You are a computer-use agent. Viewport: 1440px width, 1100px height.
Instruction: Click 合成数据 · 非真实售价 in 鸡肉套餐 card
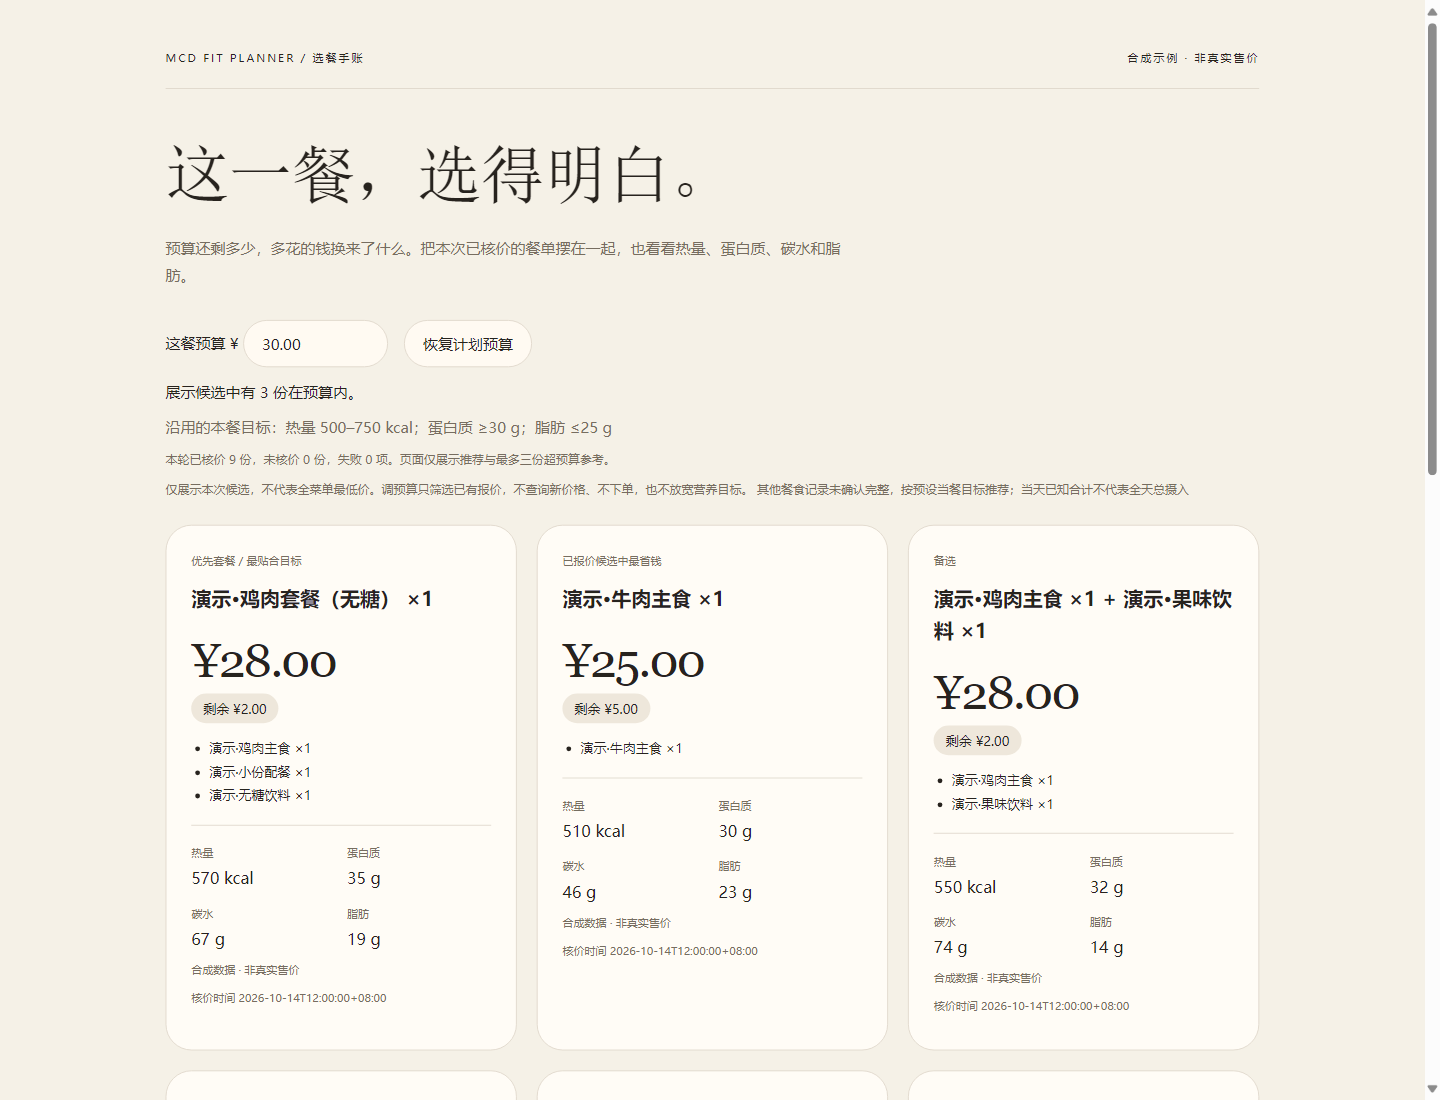coord(246,970)
